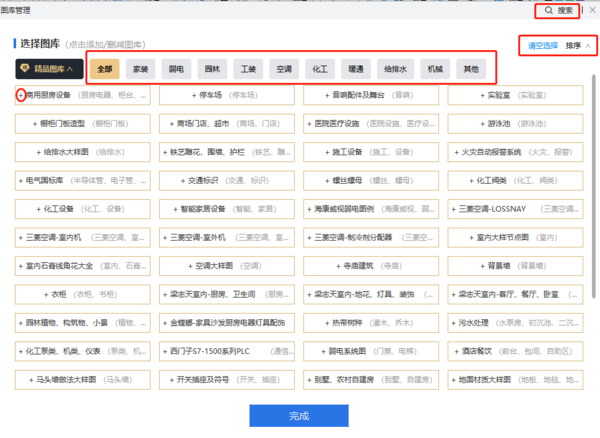
Task: Toggle the 实验室 library selection
Action: tap(515, 96)
